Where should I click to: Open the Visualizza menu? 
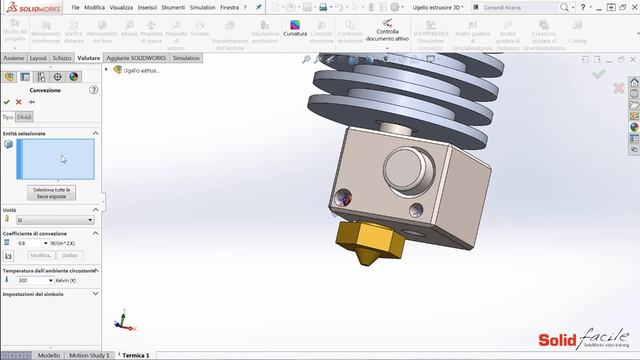[x=121, y=7]
